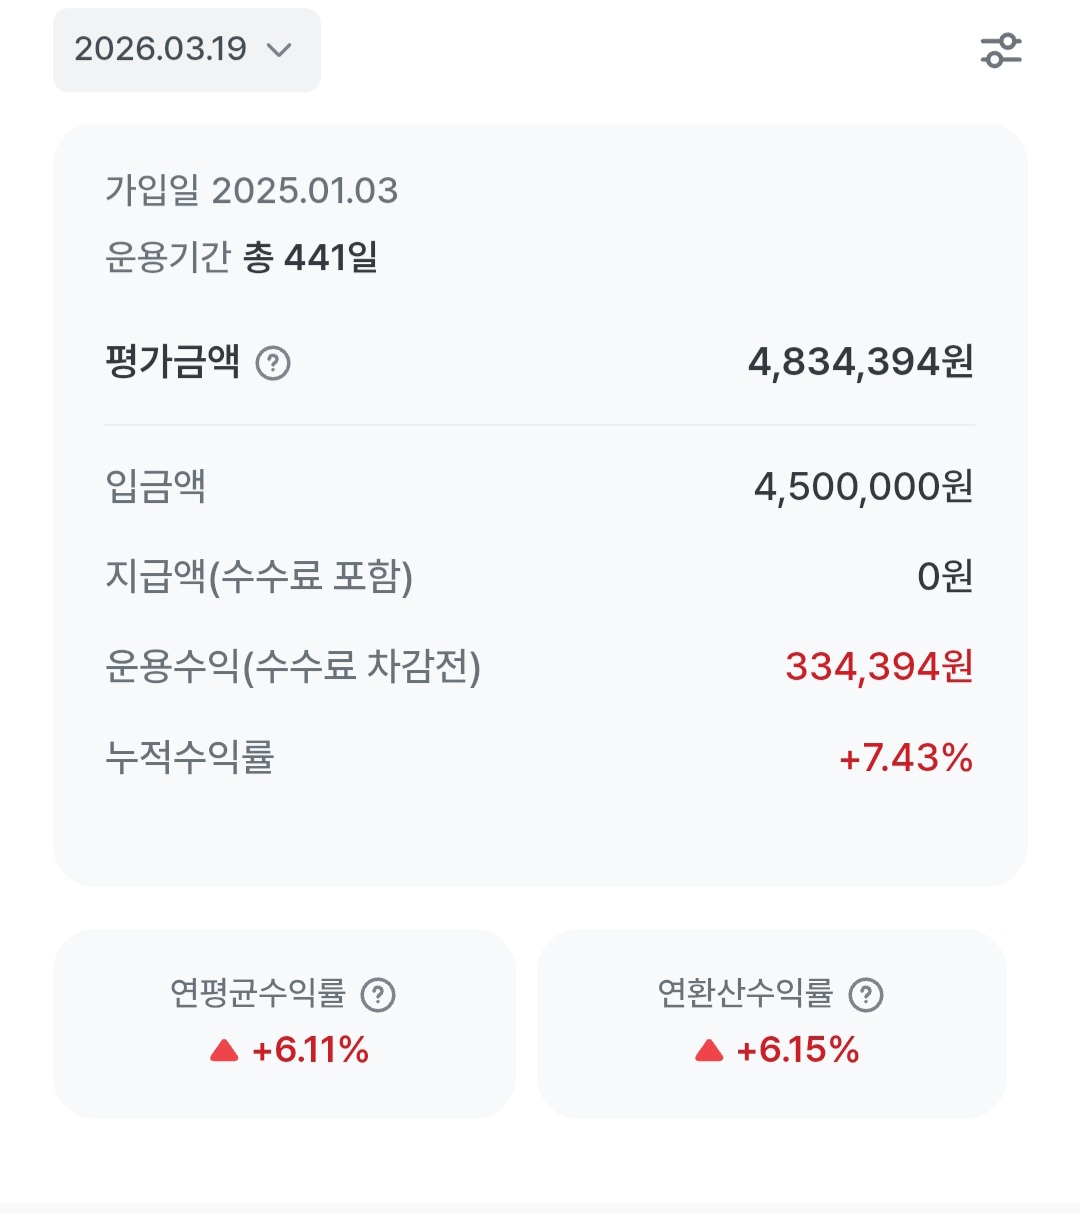This screenshot has height=1213, width=1080.
Task: Show help for 연평균수익률
Action: pyautogui.click(x=378, y=995)
